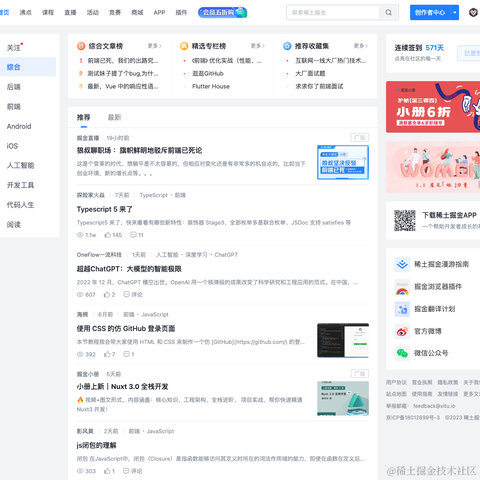Open 商城 in the top navigation

point(137,13)
